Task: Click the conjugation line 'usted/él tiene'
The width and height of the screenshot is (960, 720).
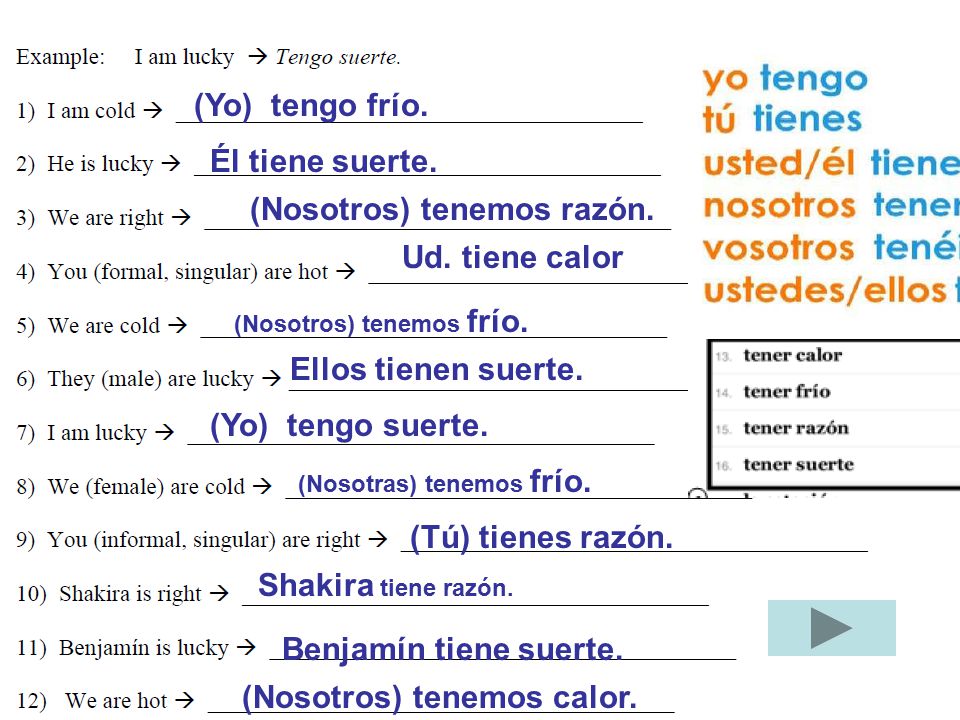Action: click(831, 163)
